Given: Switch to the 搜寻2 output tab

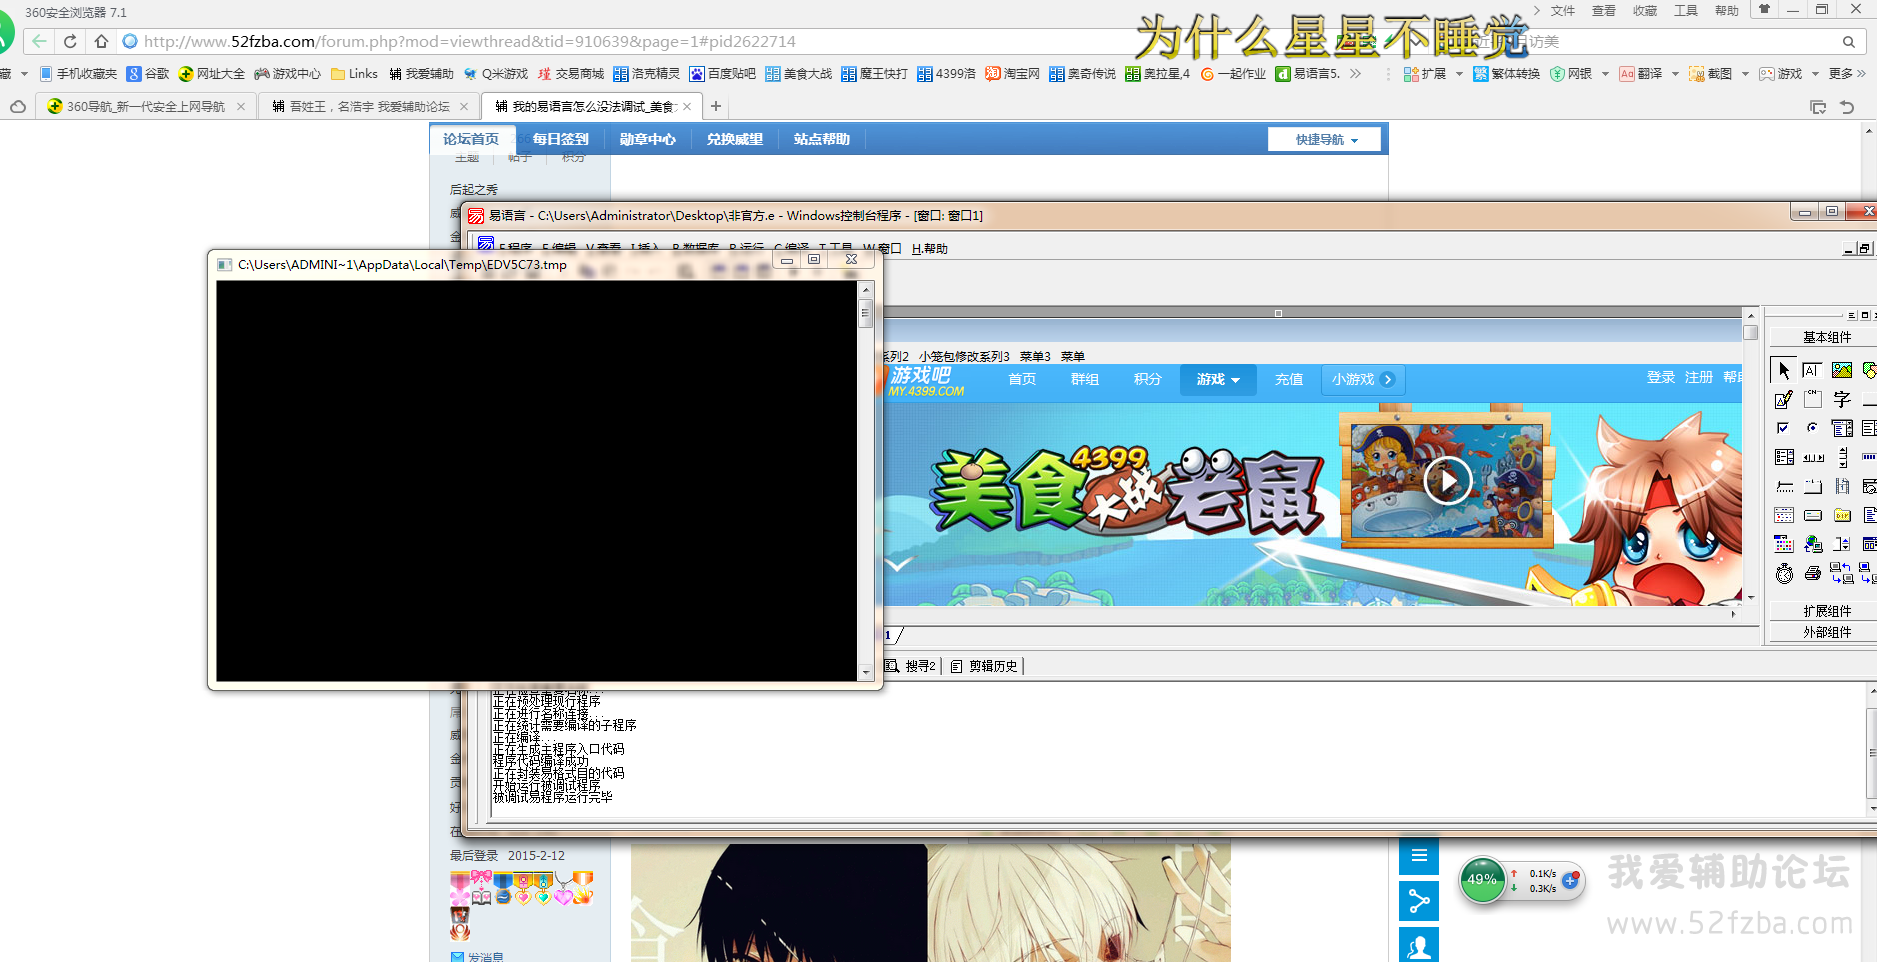Looking at the screenshot, I should [911, 666].
